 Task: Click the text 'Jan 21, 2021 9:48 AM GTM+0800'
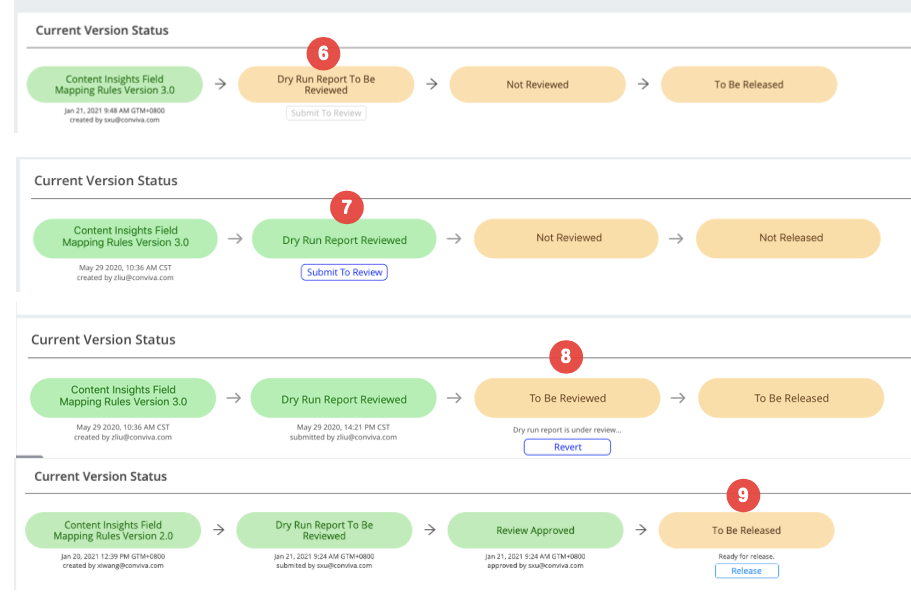coord(114,110)
